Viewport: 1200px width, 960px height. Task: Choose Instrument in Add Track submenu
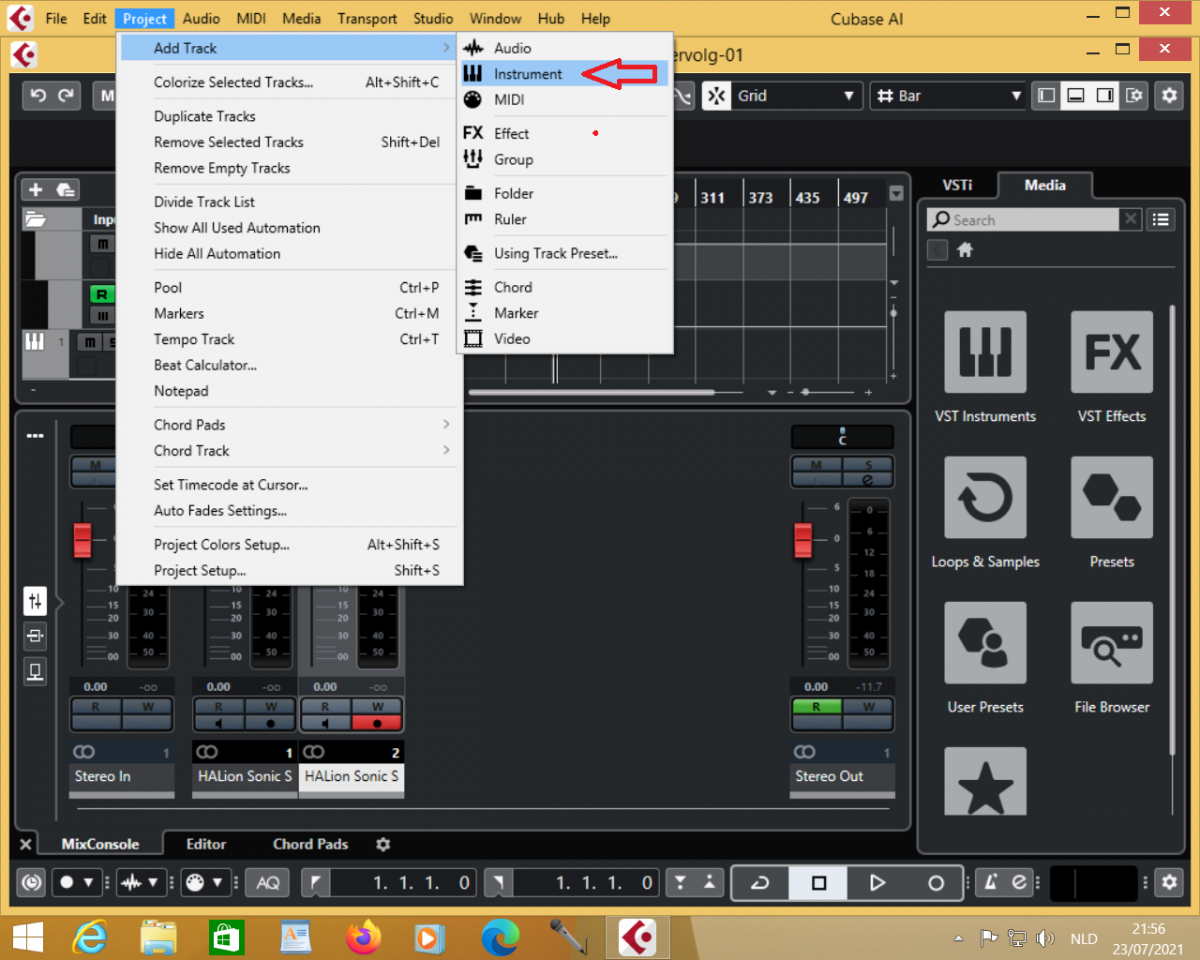click(x=564, y=74)
